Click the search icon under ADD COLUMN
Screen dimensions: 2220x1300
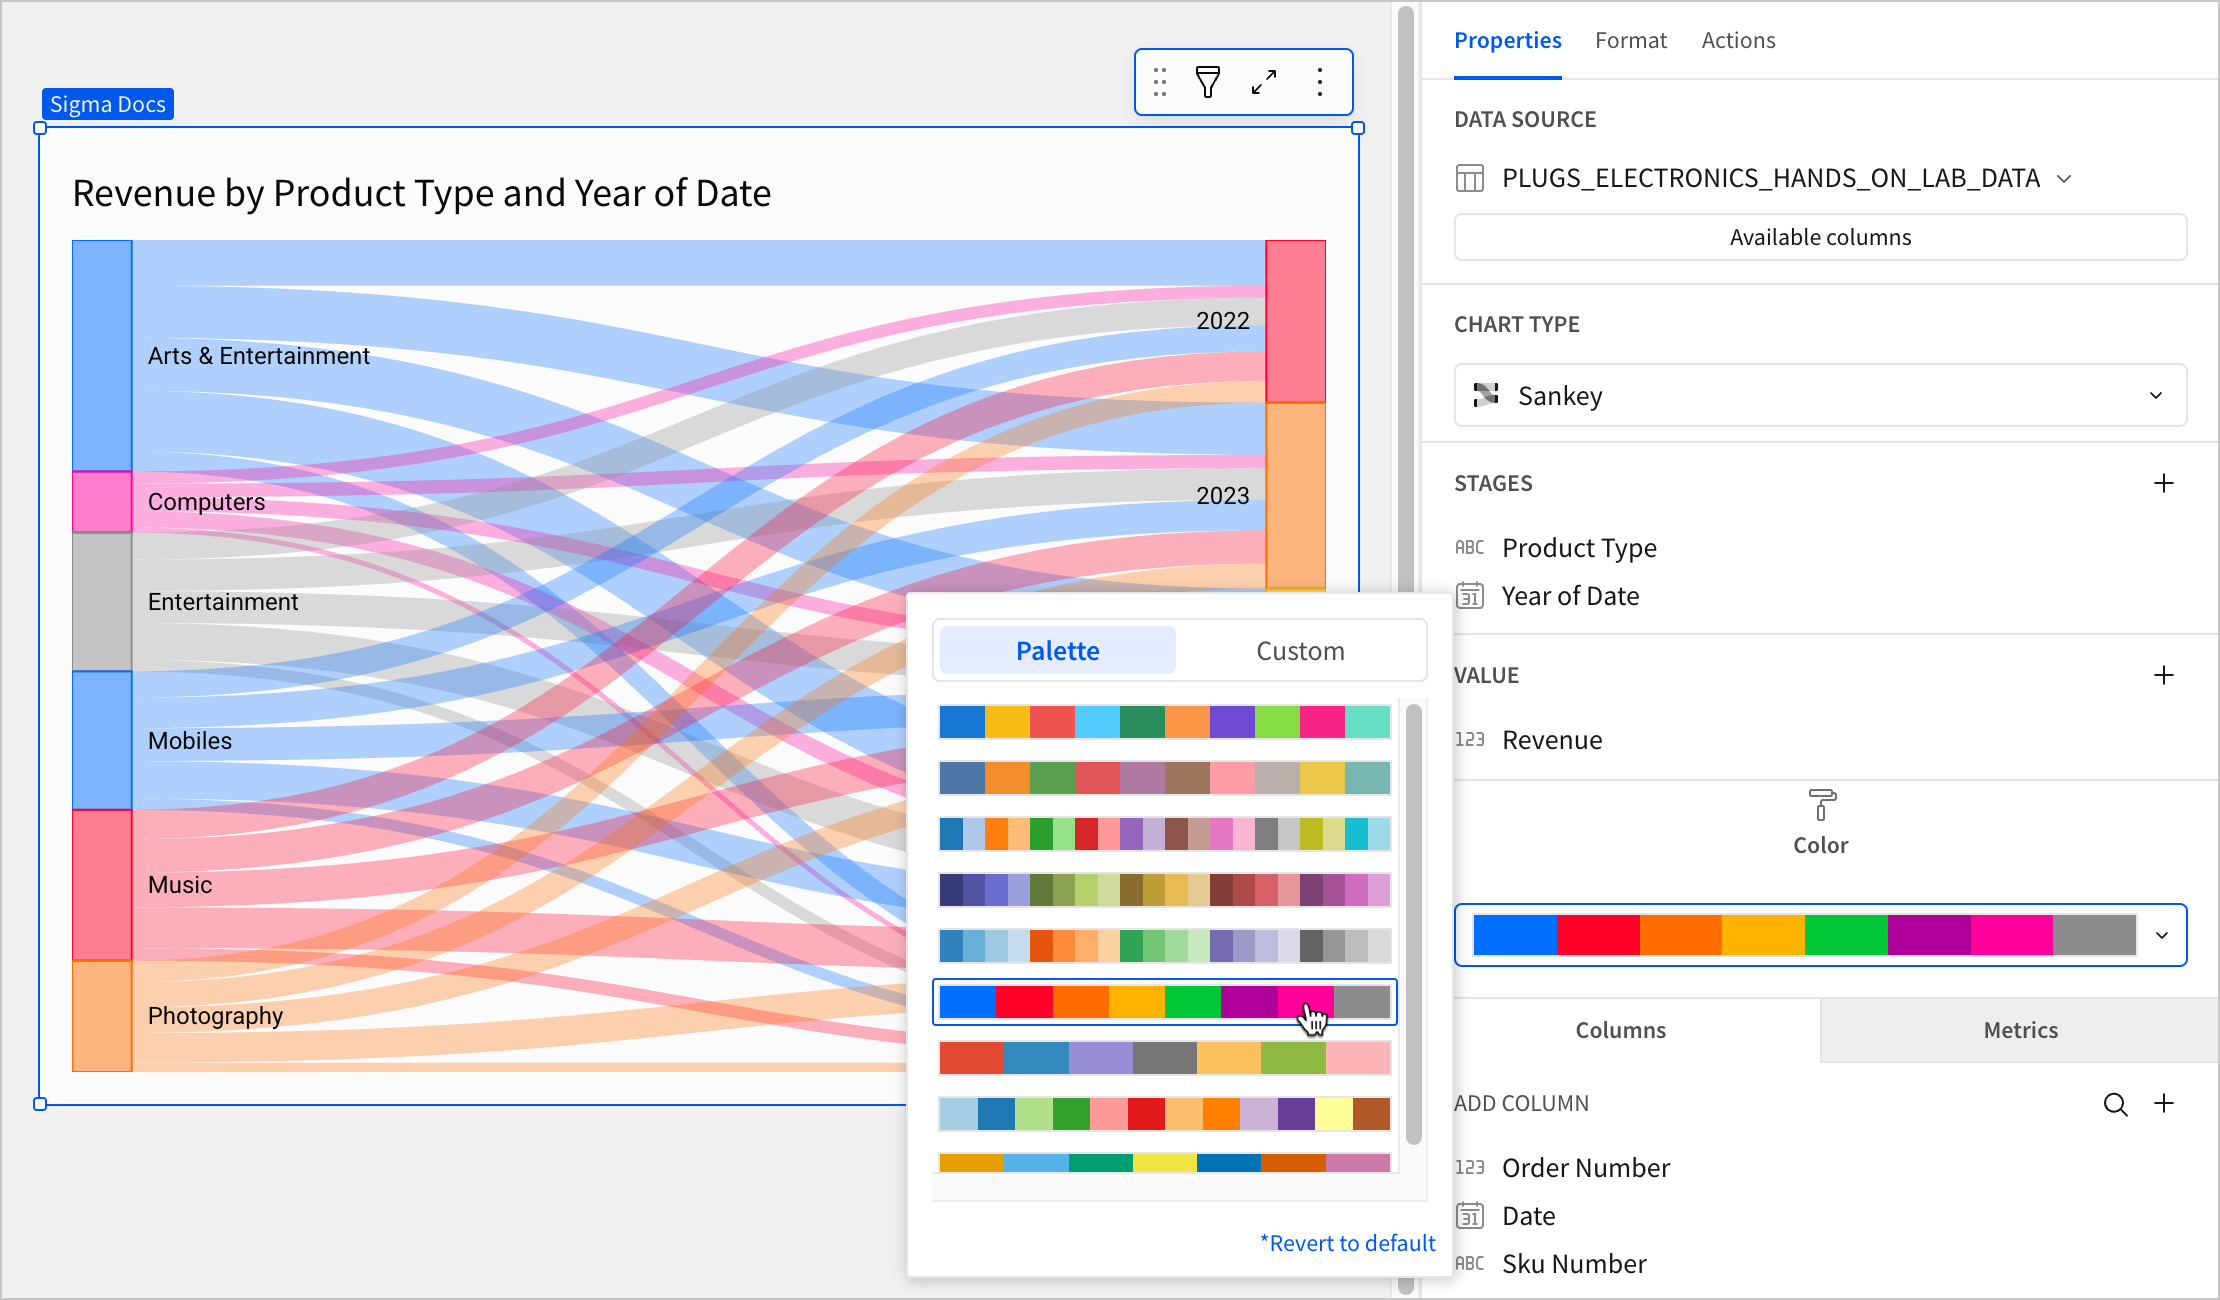[x=2115, y=1104]
